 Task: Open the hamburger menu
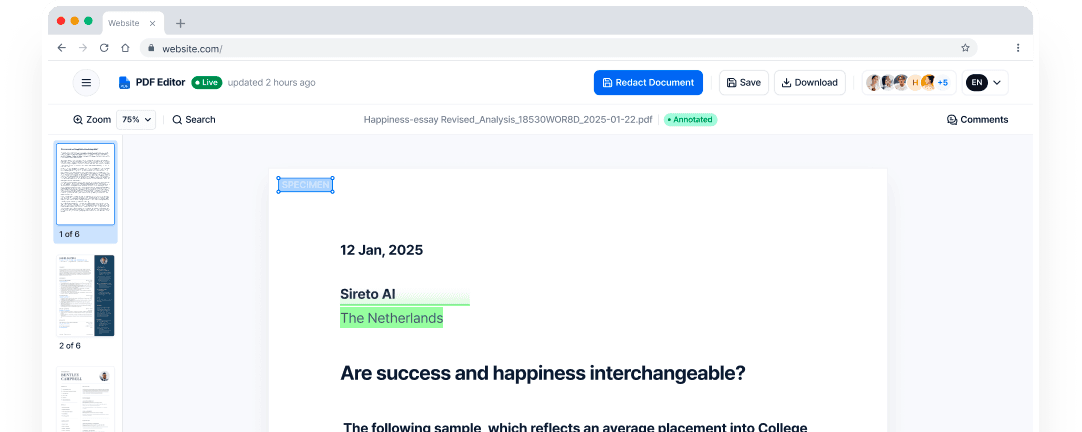click(x=86, y=83)
